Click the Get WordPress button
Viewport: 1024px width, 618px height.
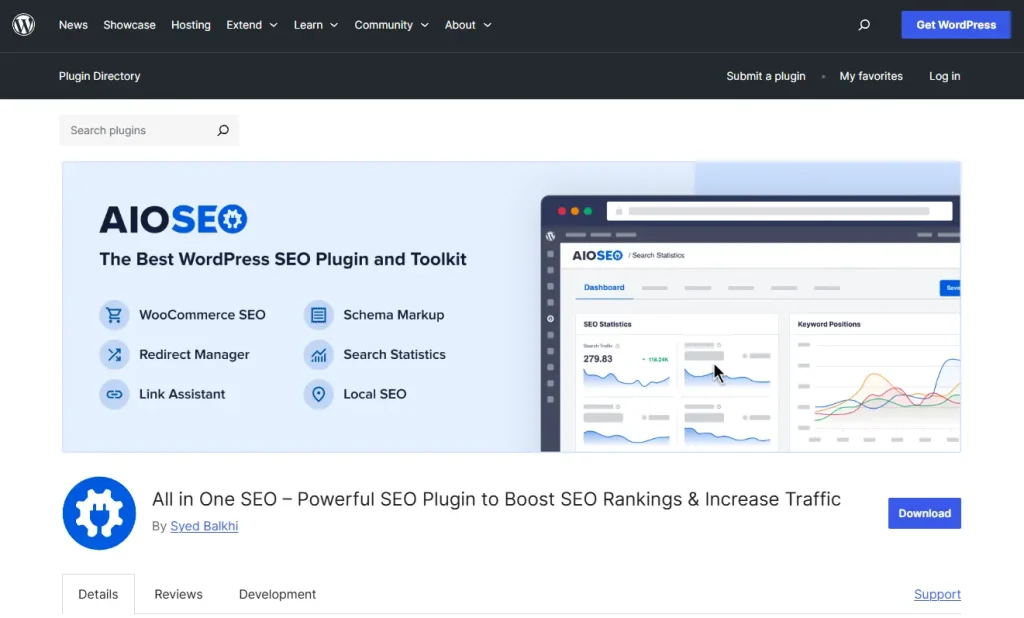click(x=955, y=24)
